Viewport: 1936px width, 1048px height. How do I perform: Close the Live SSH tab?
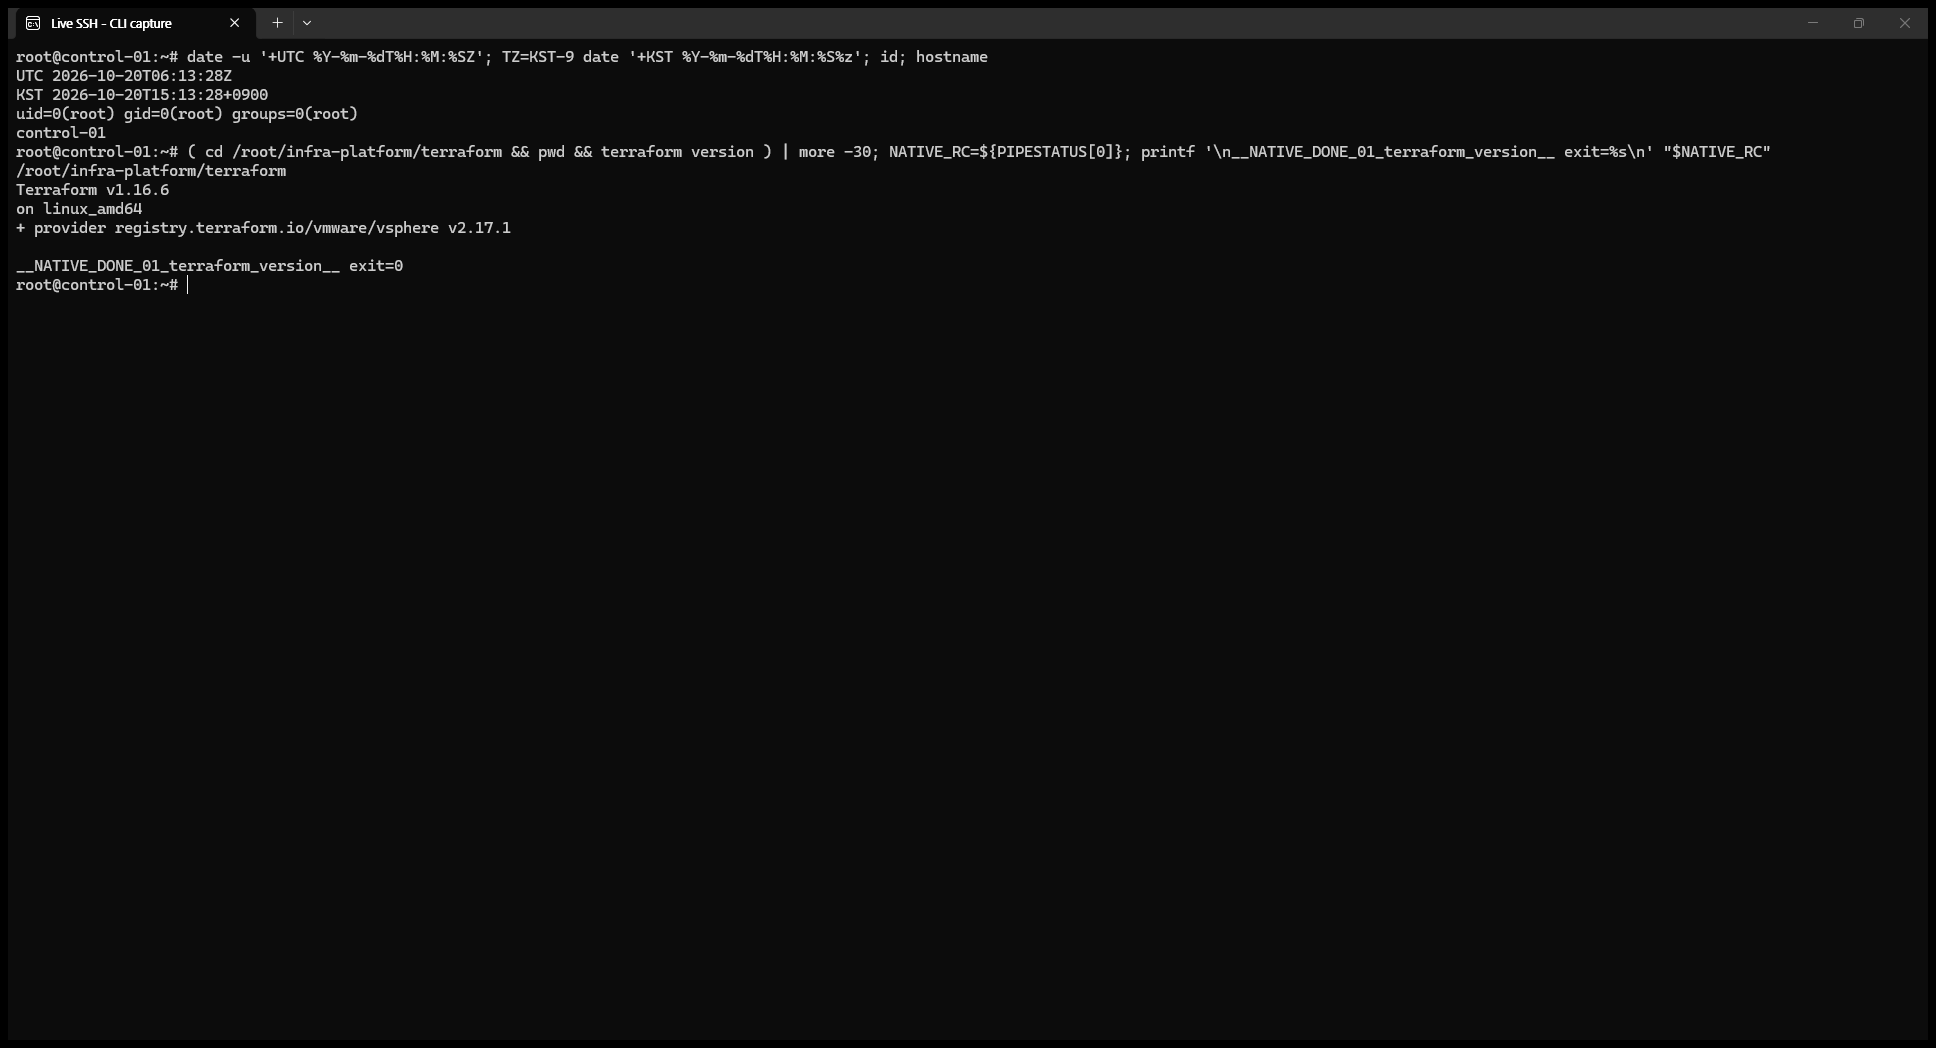(x=235, y=23)
